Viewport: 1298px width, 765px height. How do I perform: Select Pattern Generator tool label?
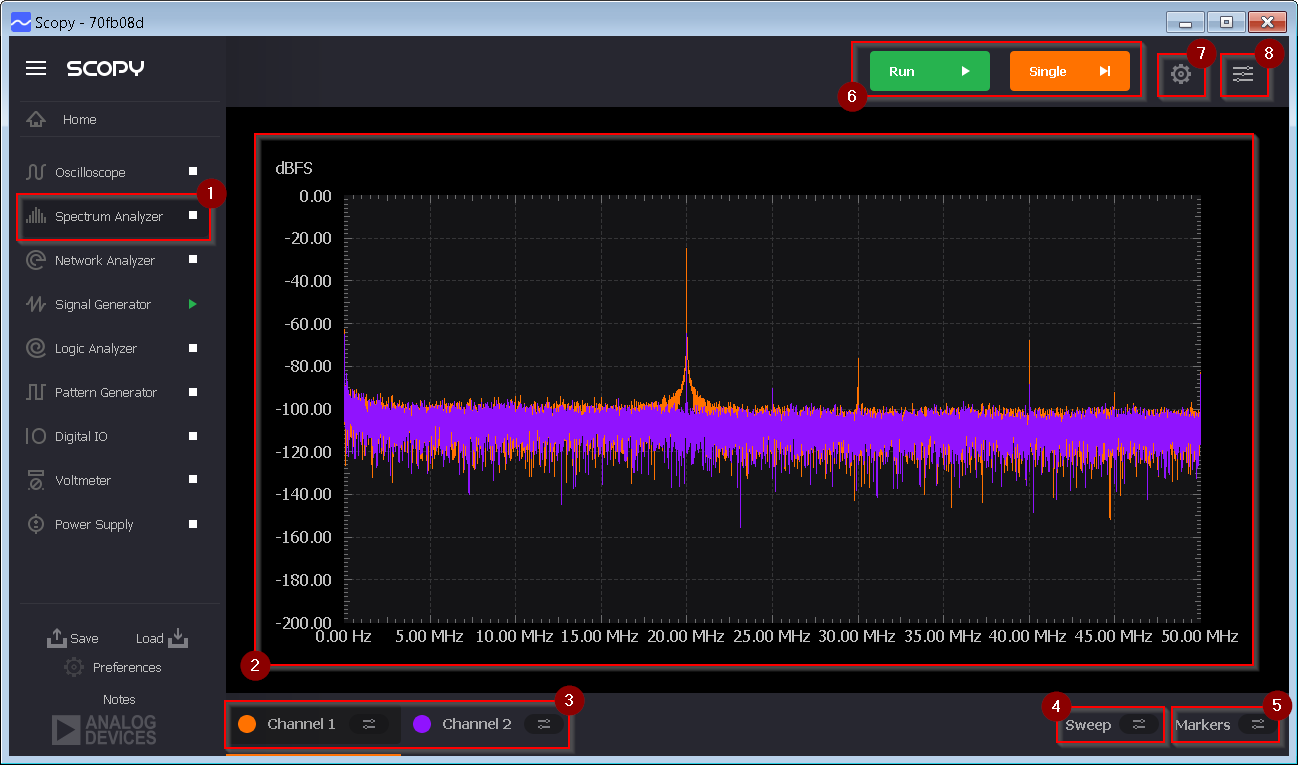106,393
